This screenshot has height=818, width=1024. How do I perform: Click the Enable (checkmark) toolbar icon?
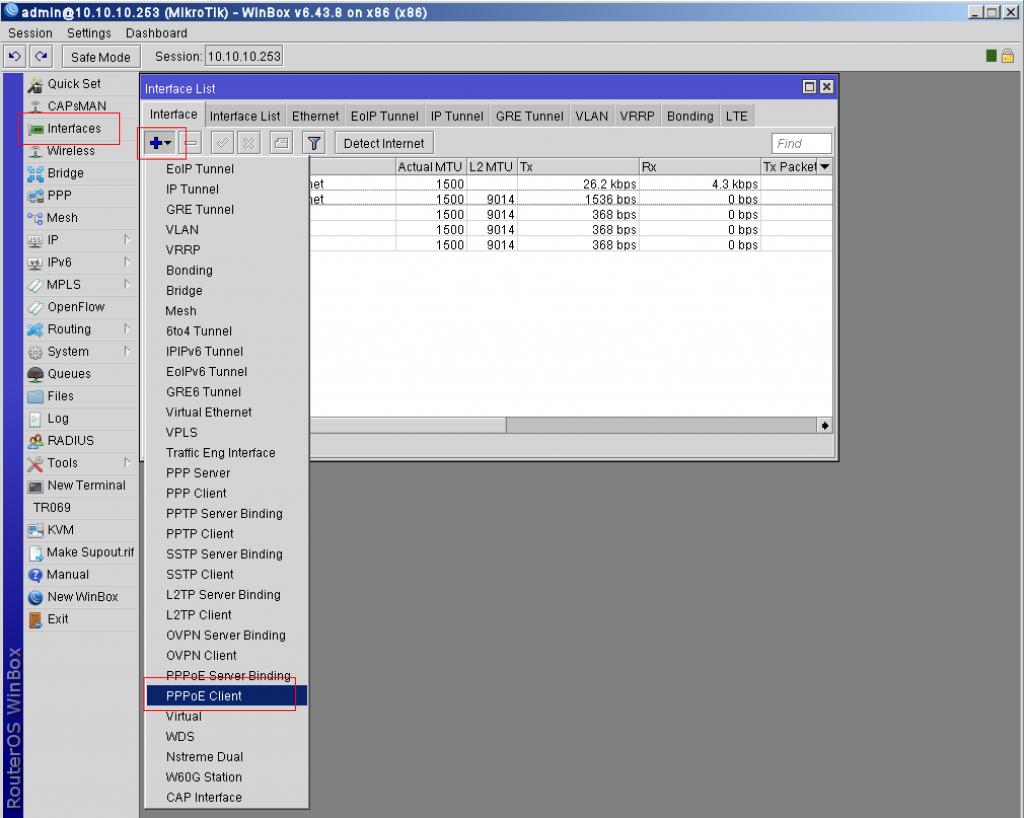(223, 143)
